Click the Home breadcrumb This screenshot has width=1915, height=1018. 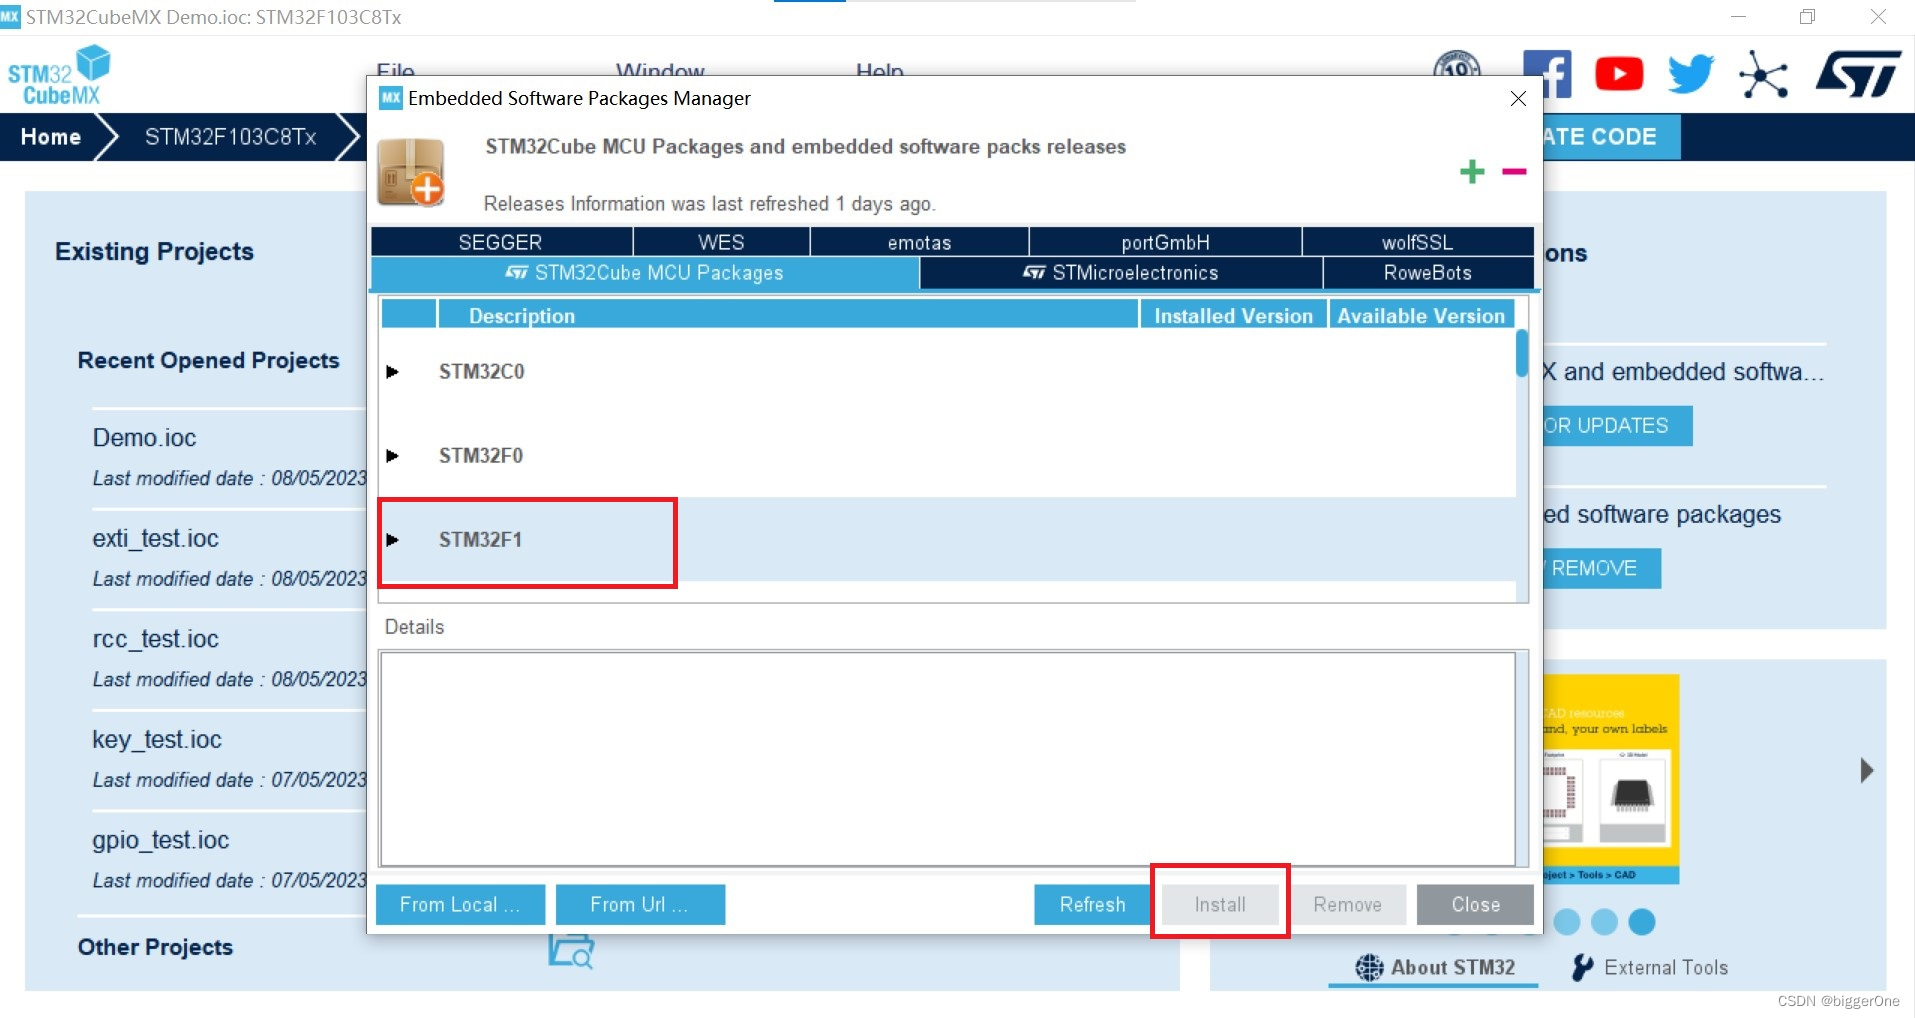click(x=50, y=137)
